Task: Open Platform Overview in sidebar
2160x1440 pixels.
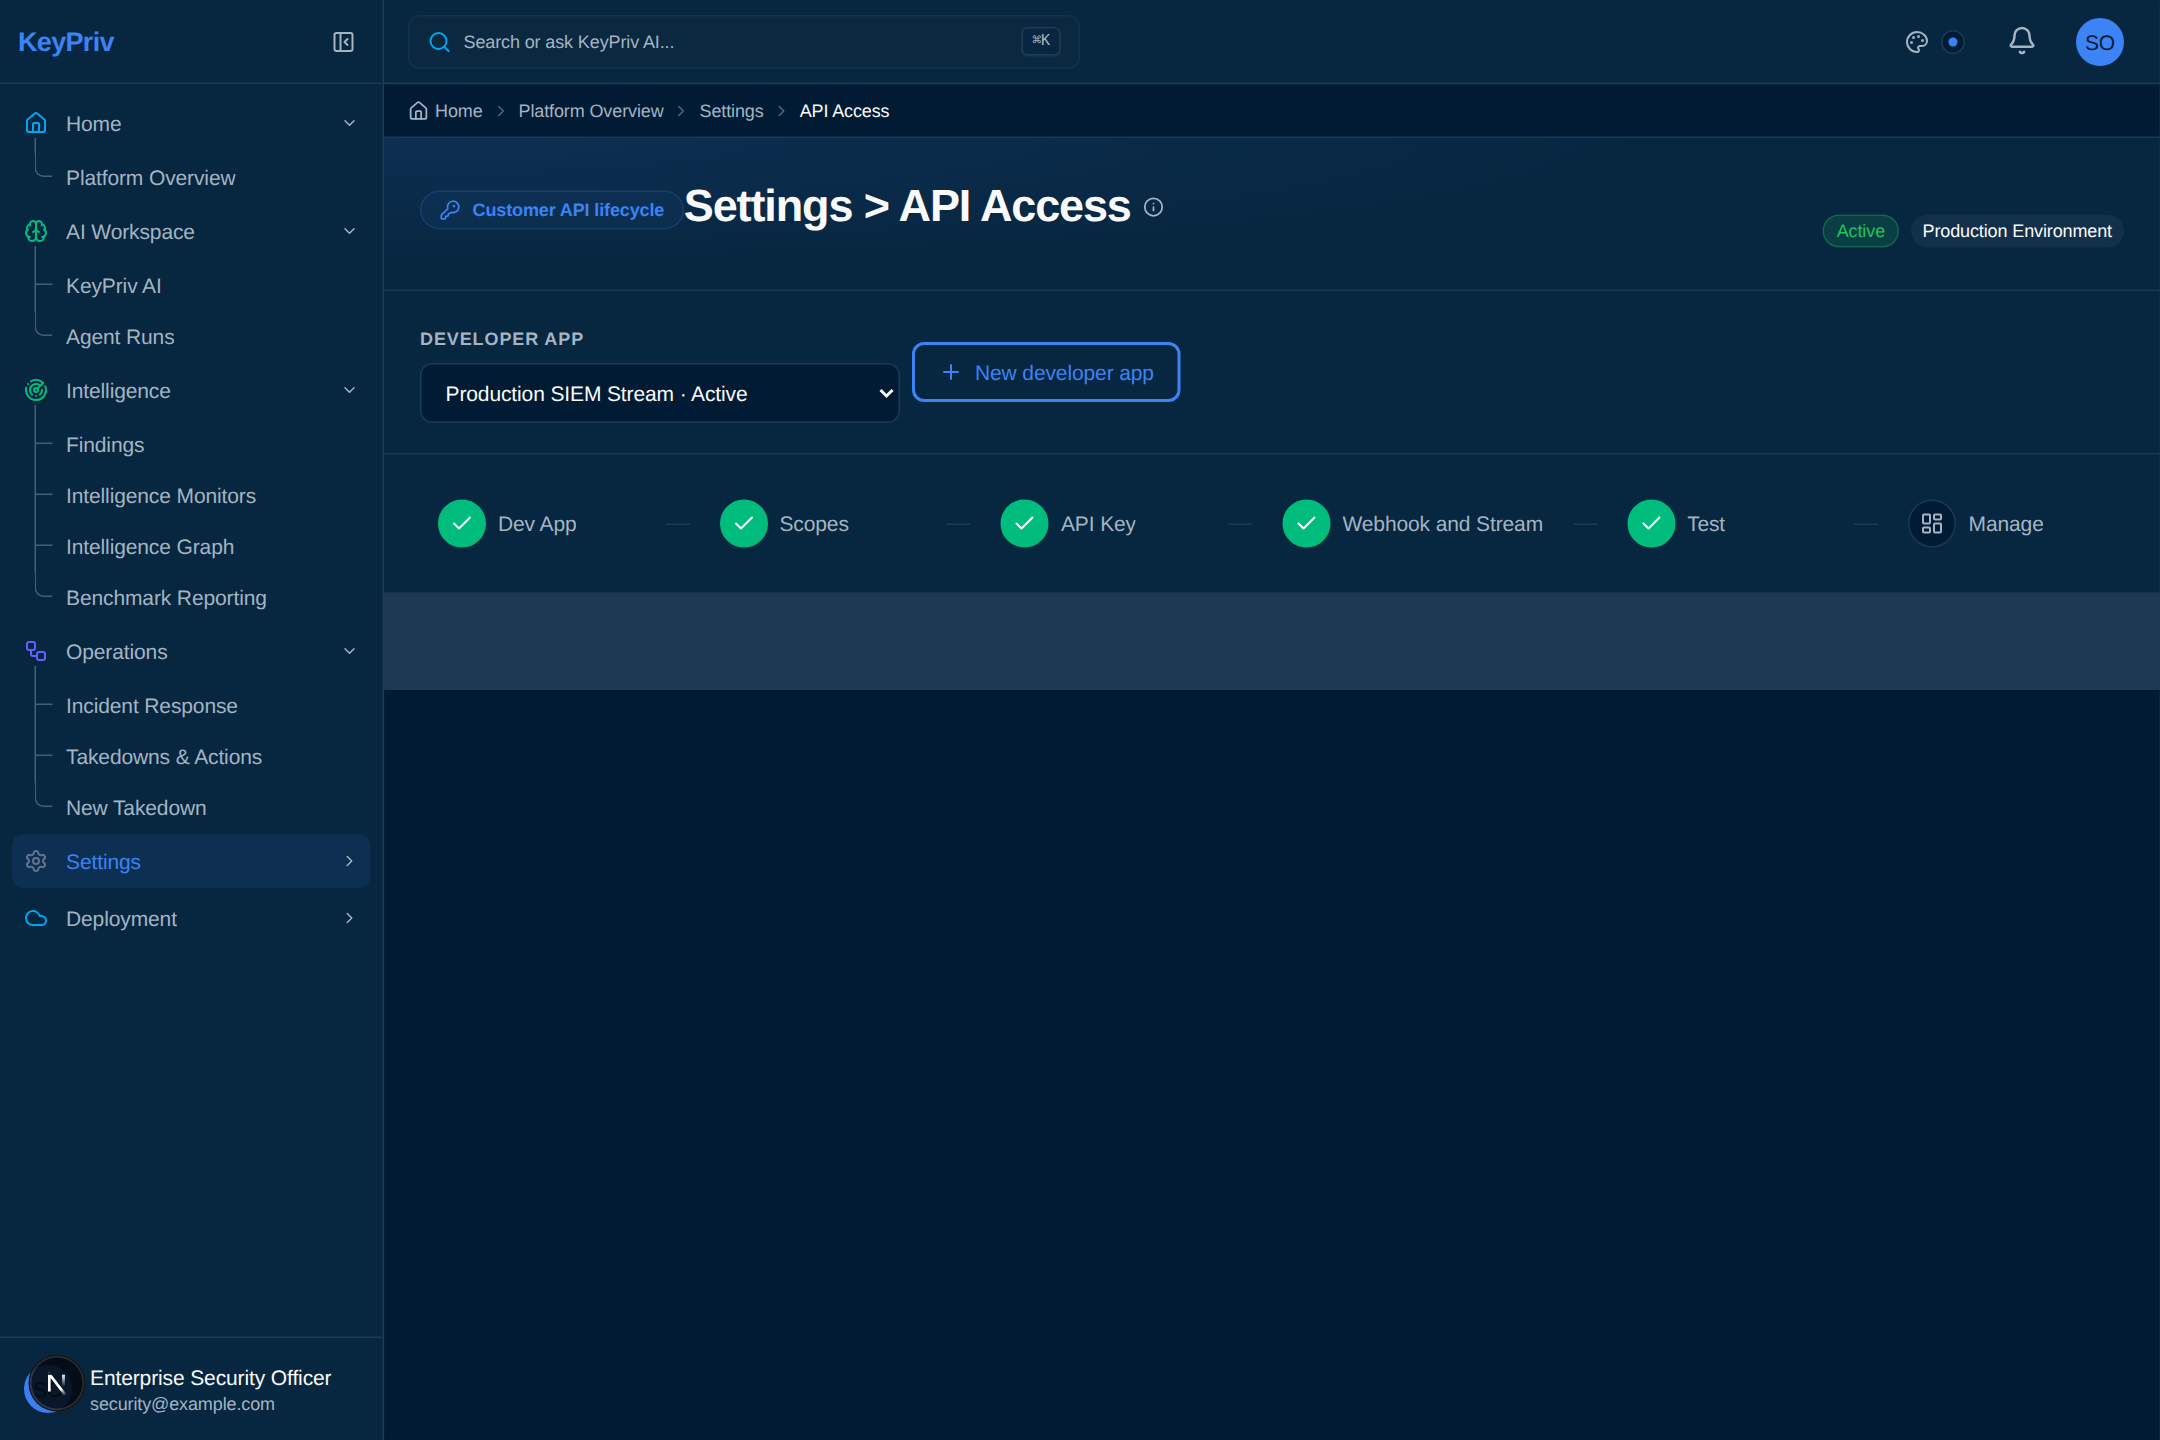Action: (151, 178)
